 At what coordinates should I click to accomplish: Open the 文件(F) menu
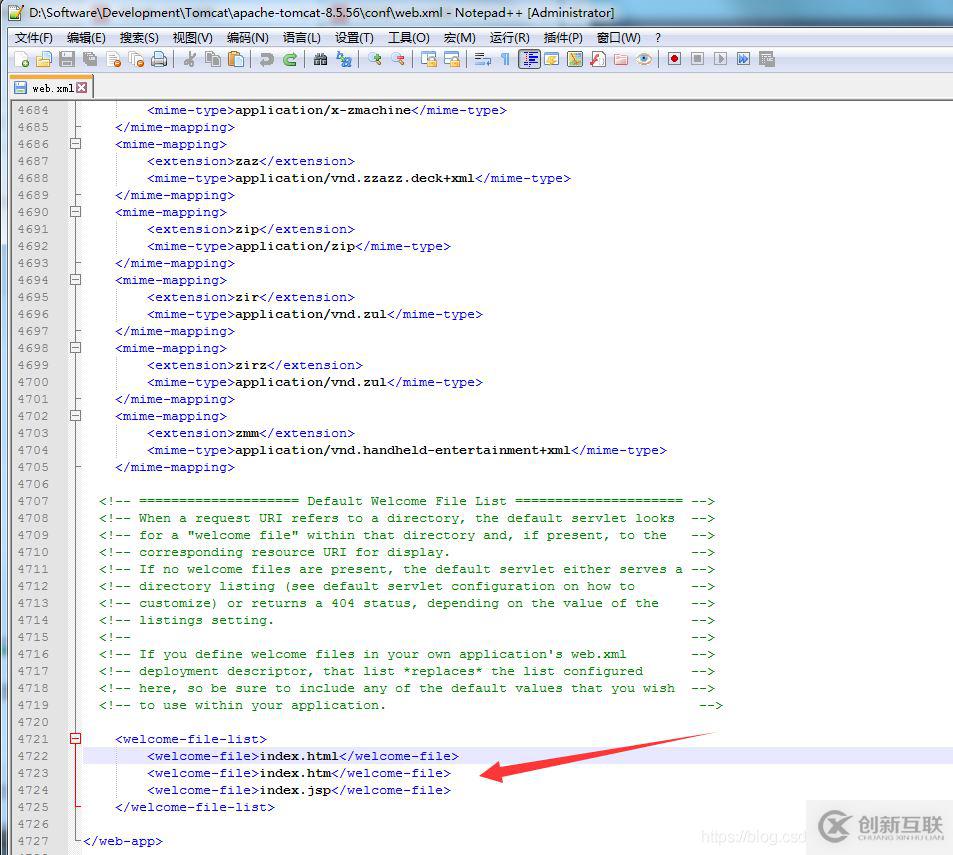coord(33,37)
